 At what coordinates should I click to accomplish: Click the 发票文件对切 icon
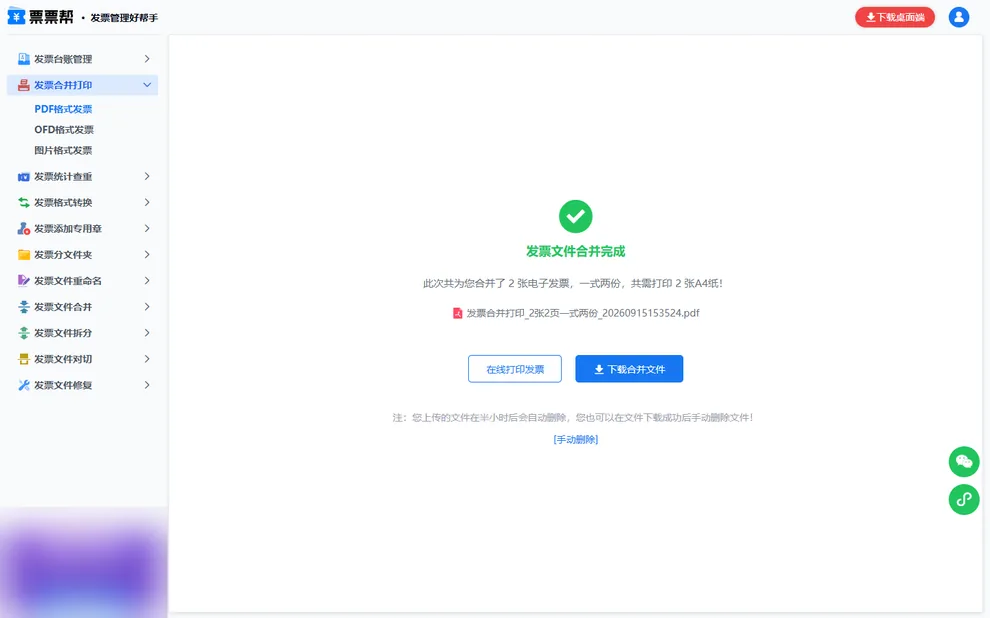[x=24, y=359]
